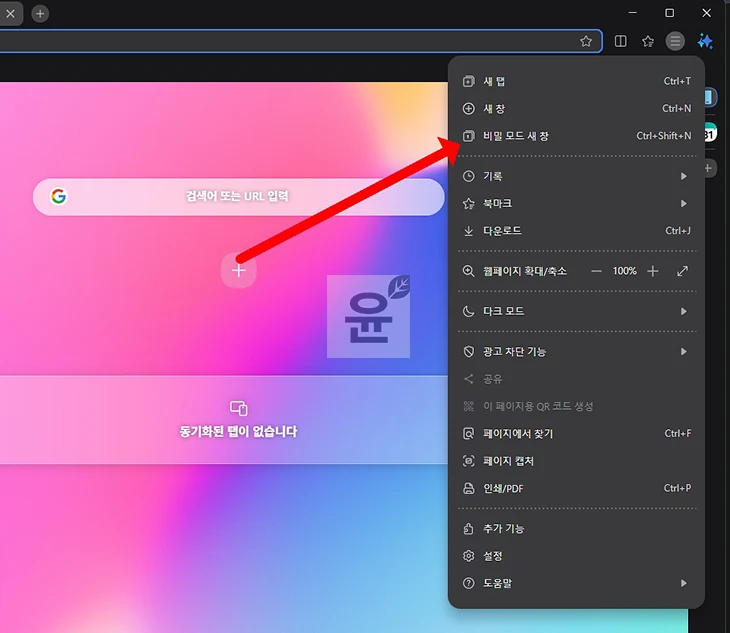Click the Ctrl+Shift+N shortcut text
The height and width of the screenshot is (633, 730).
coord(664,136)
